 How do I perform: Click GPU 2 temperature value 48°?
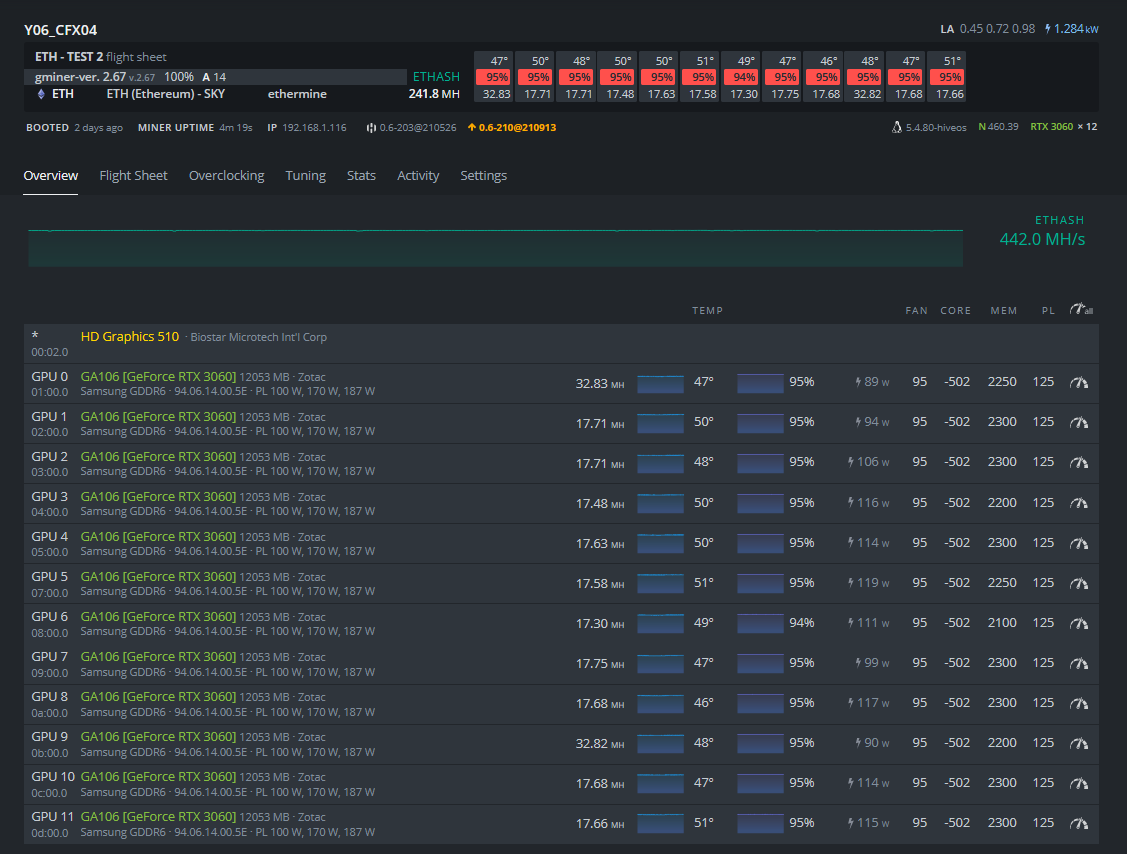704,462
